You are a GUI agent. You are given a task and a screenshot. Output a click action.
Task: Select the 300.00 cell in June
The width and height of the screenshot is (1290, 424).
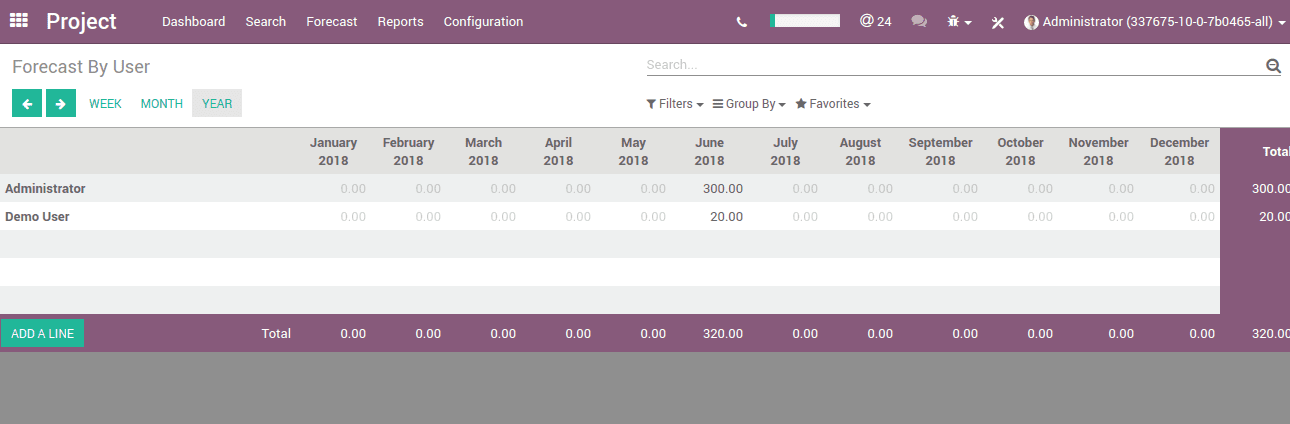[x=722, y=188]
